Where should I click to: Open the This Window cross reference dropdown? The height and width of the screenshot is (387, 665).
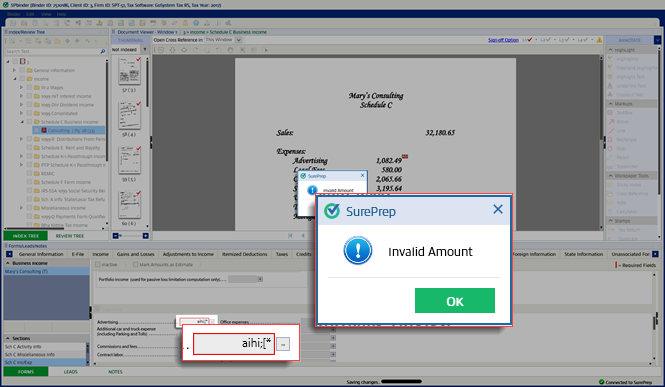pyautogui.click(x=238, y=40)
